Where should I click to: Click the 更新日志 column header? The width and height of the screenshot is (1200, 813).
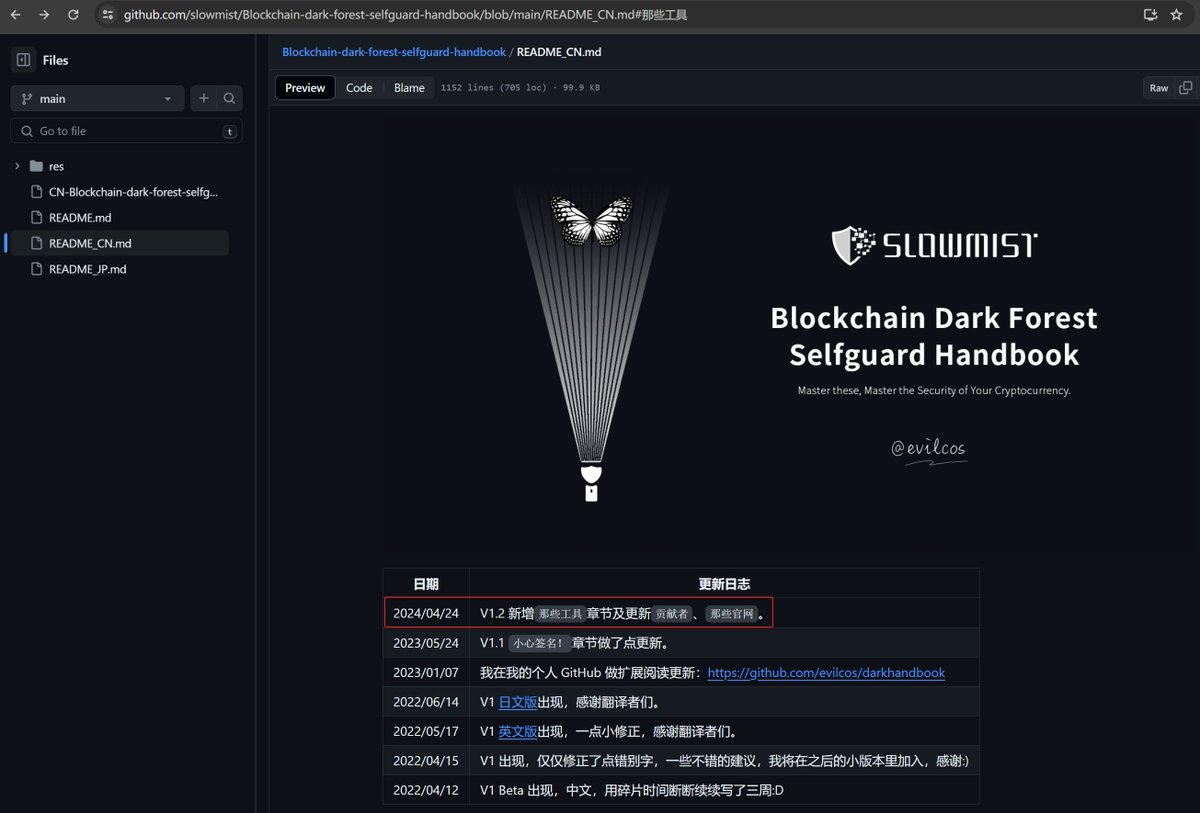[724, 584]
